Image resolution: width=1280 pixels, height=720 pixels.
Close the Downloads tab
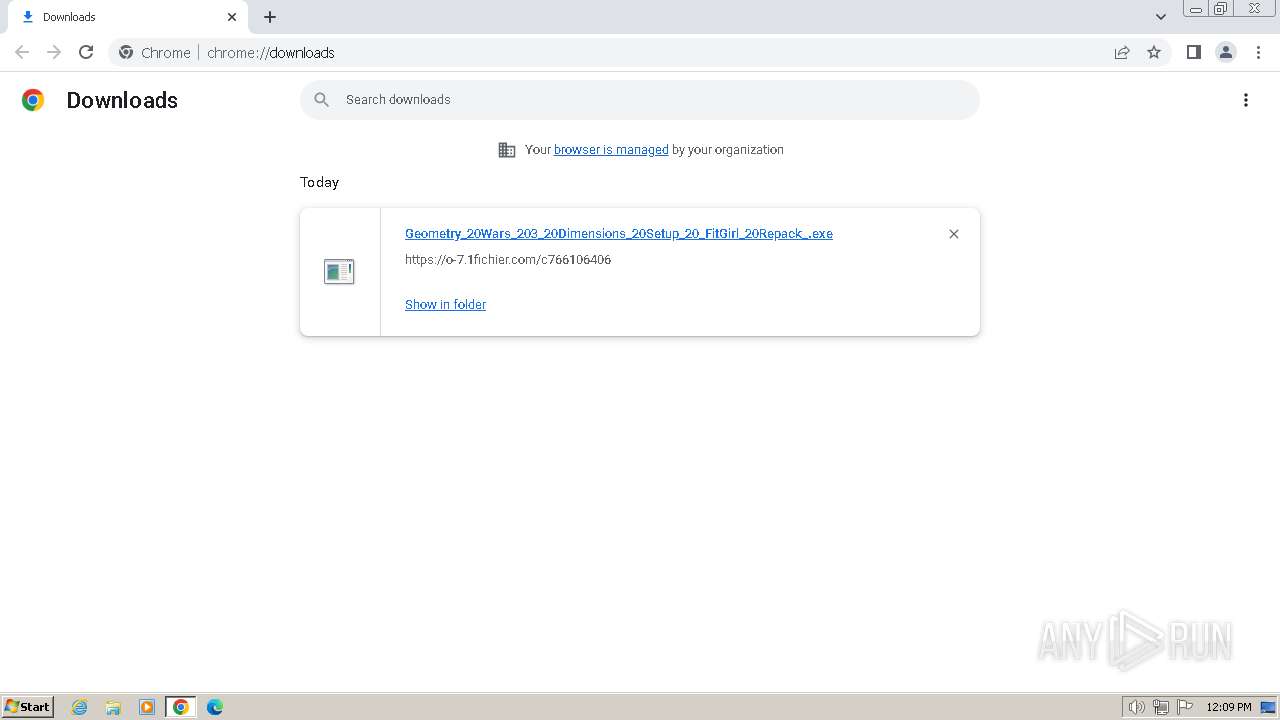click(232, 17)
